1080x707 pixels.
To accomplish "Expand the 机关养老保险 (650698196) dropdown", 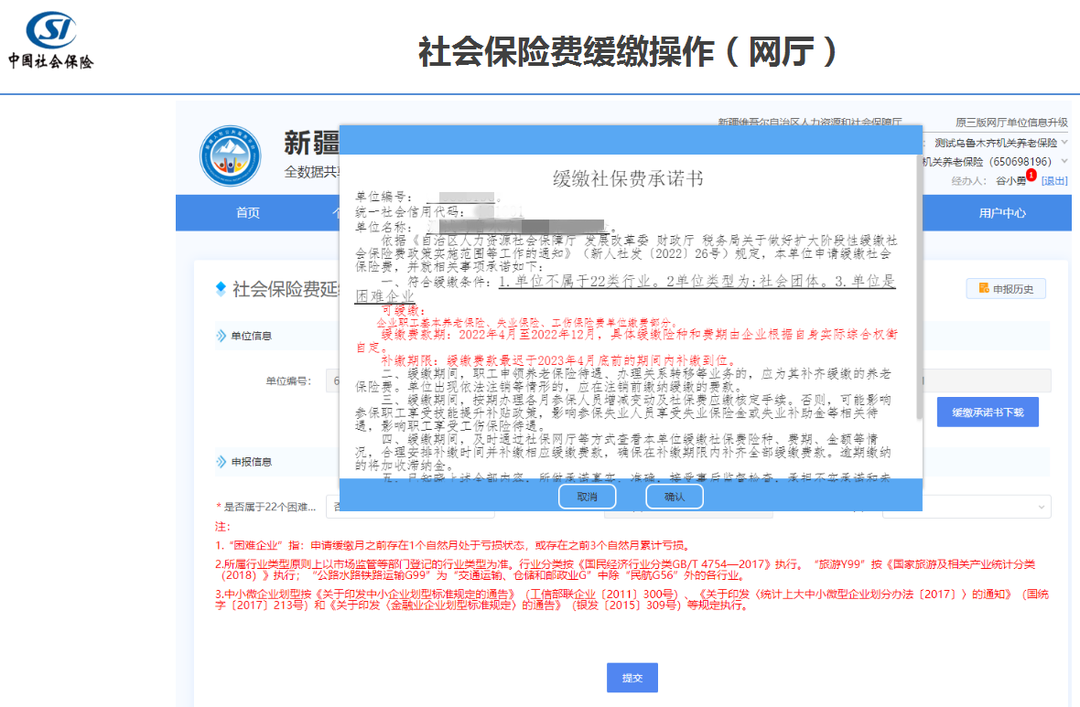I will [1064, 161].
